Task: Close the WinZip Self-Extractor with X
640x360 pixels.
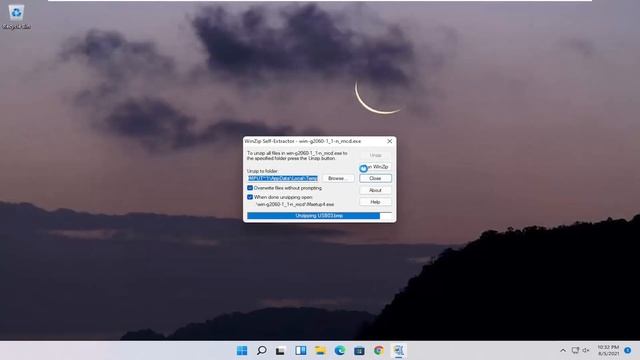Action: pyautogui.click(x=389, y=141)
